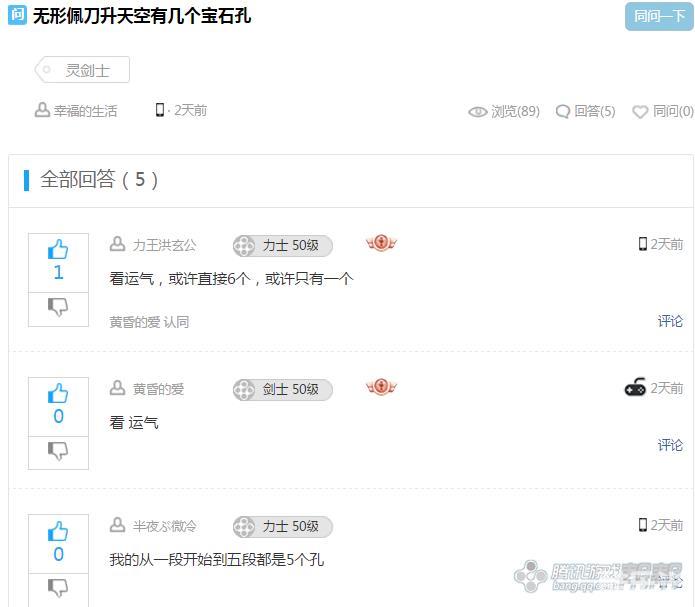The width and height of the screenshot is (695, 607).
Task: Click the red winged badge beside 力士 50级
Action: coord(381,243)
